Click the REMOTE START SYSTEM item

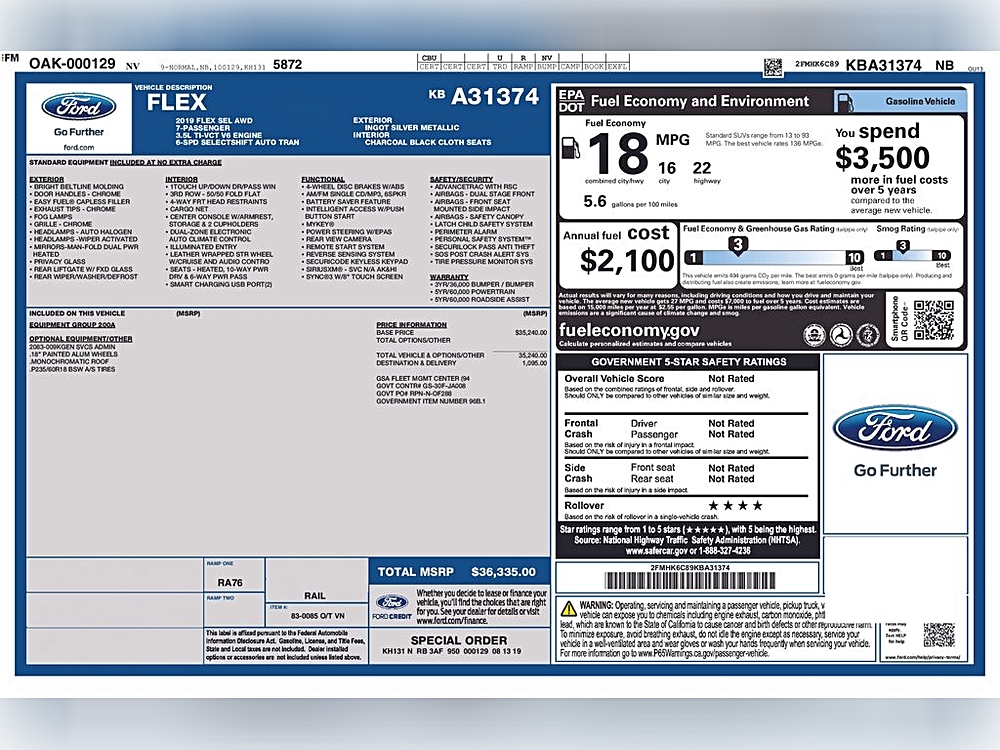click(x=345, y=247)
